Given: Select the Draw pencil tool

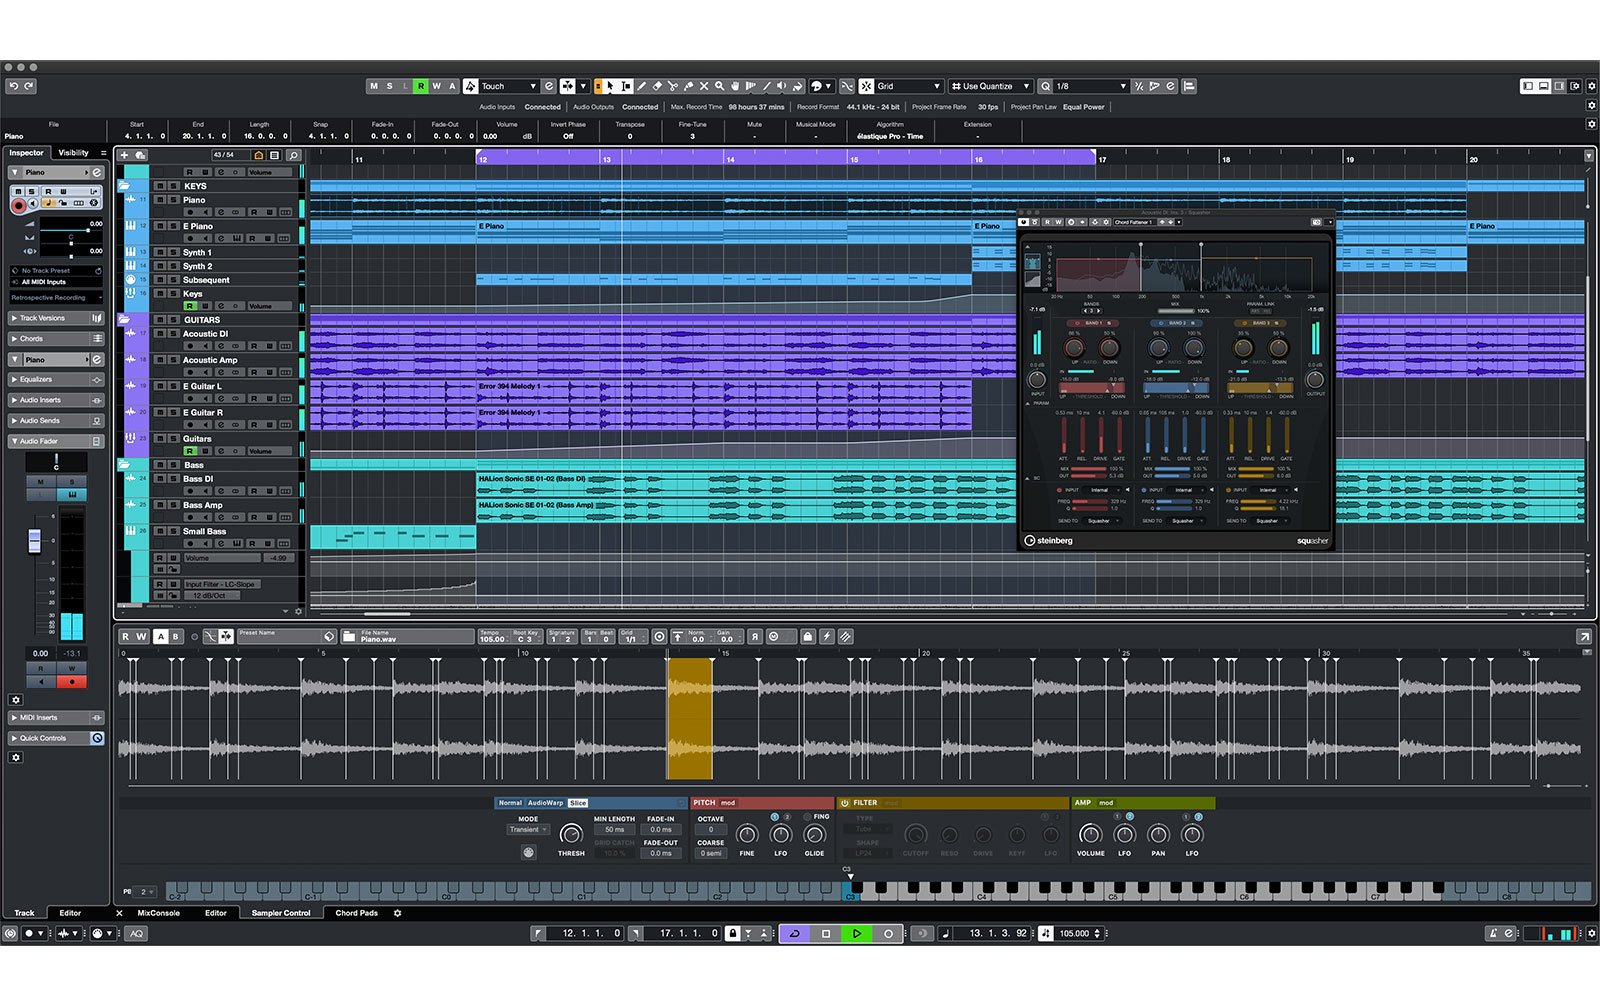Looking at the screenshot, I should (x=641, y=86).
